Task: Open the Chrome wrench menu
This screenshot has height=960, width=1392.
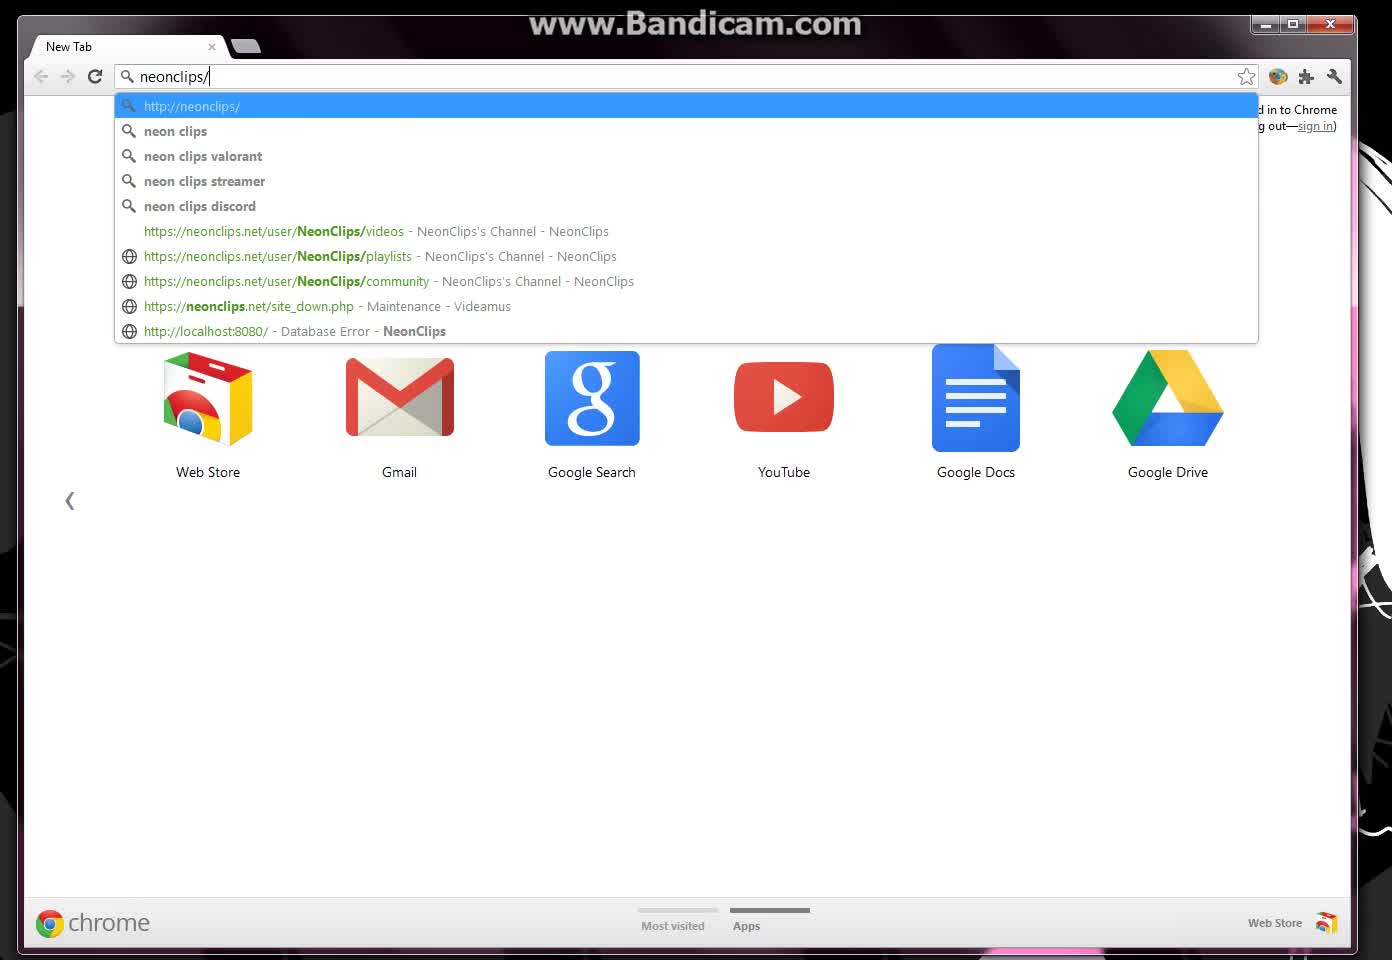Action: (1334, 76)
